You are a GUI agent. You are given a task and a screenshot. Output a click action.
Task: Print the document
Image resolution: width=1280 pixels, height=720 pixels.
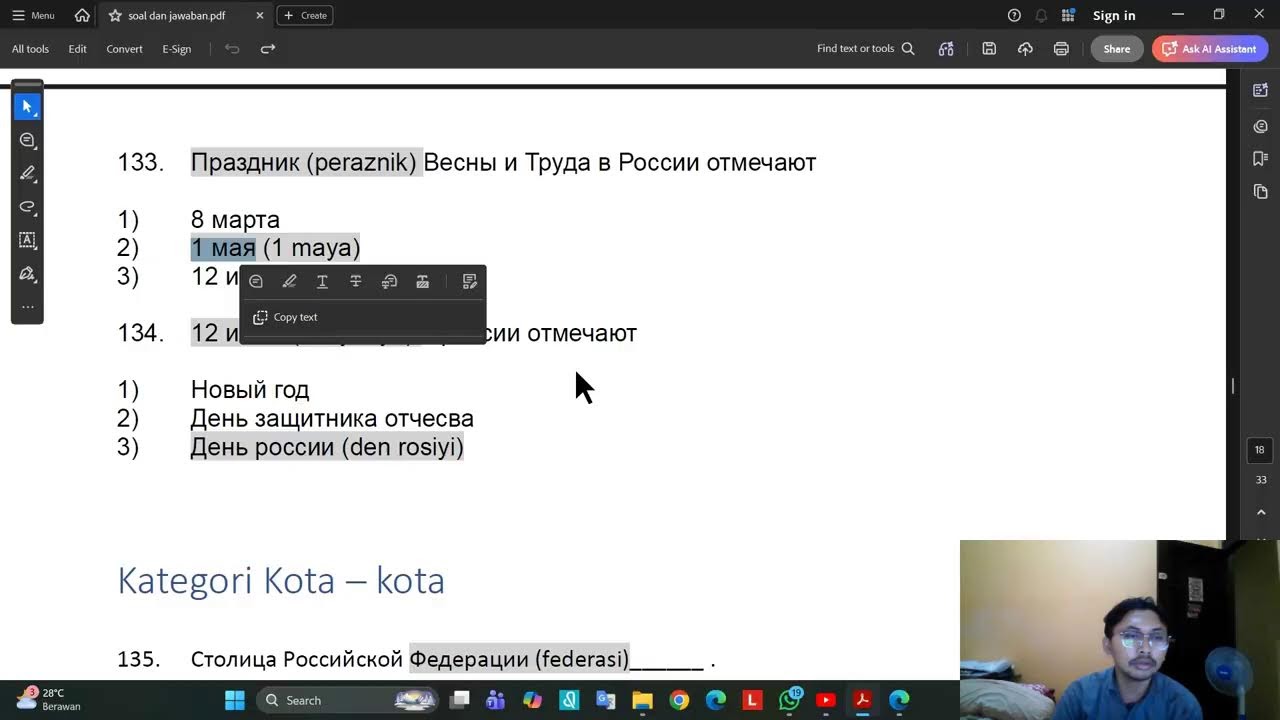pos(1061,49)
